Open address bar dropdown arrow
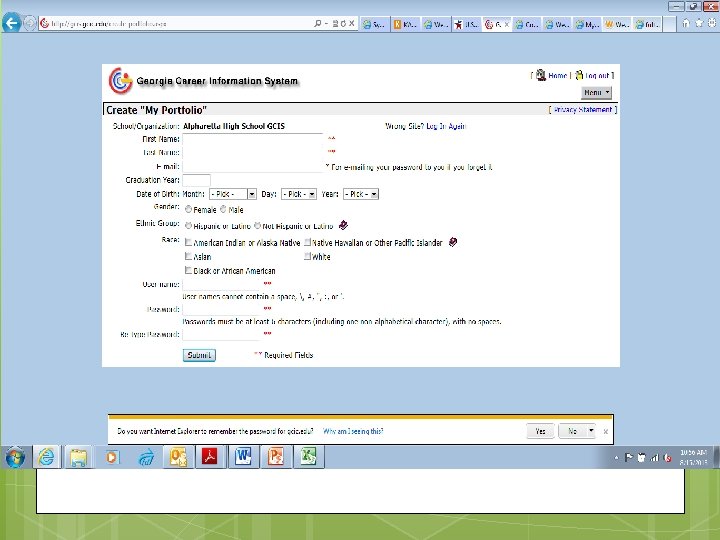720x540 pixels. click(x=326, y=23)
